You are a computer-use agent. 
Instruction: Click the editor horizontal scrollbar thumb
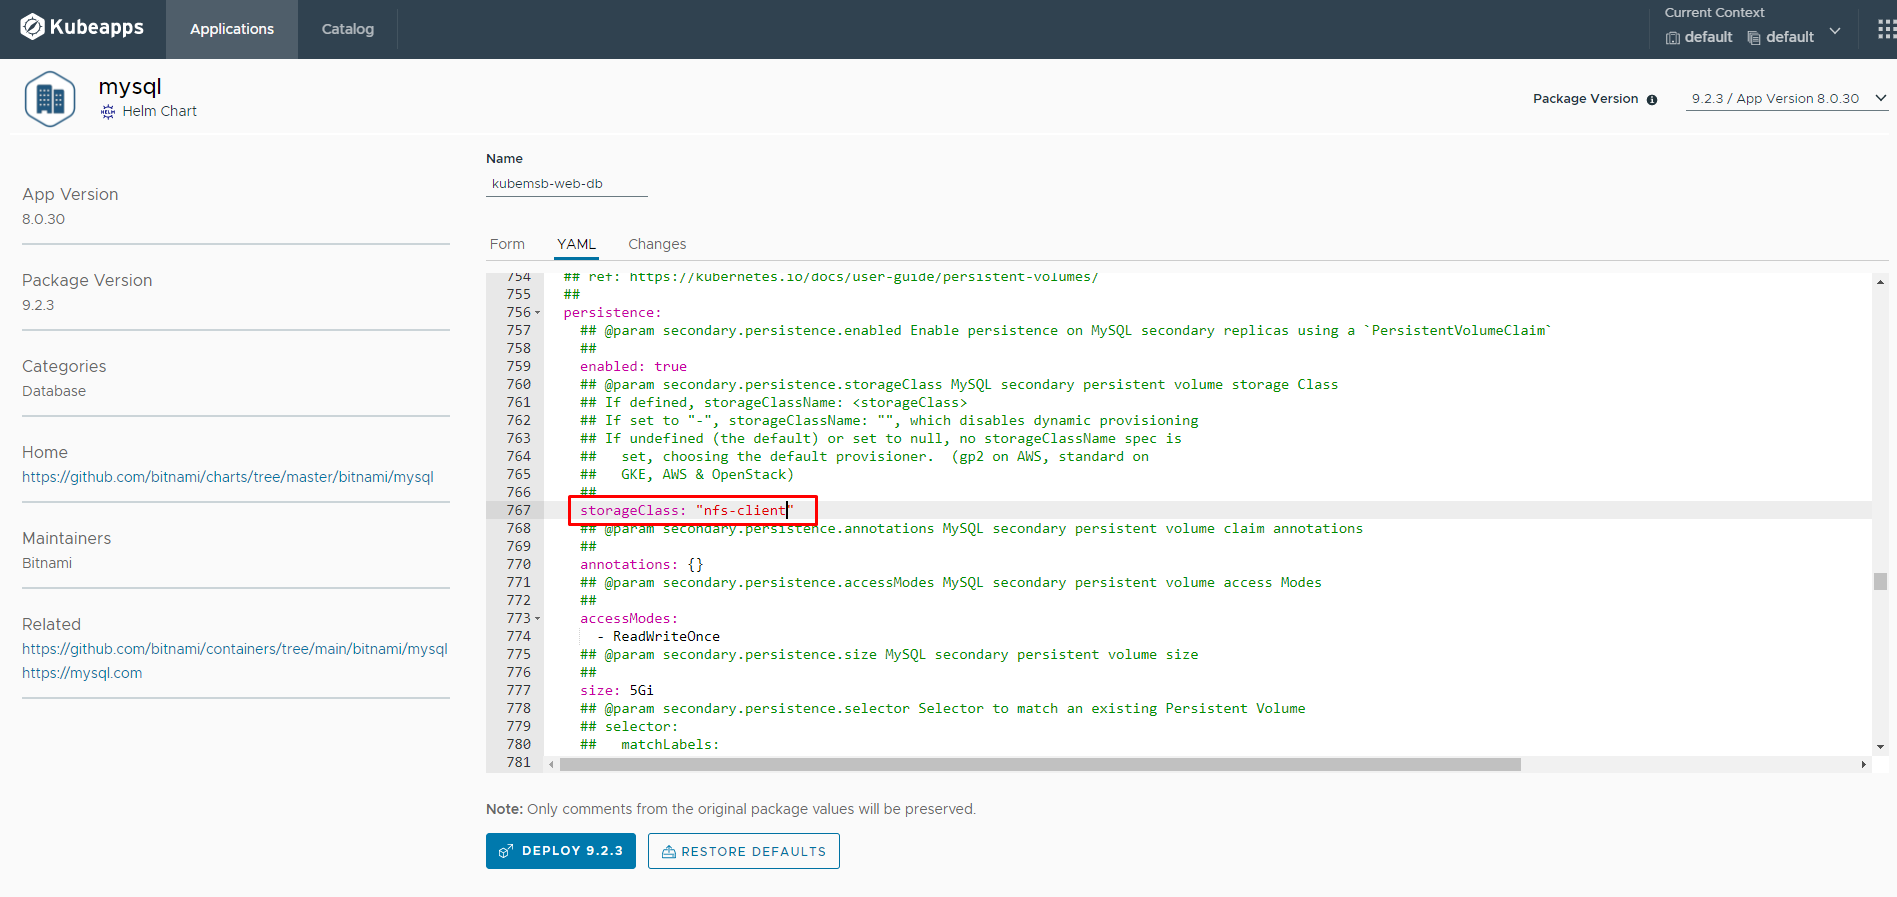click(x=1040, y=764)
